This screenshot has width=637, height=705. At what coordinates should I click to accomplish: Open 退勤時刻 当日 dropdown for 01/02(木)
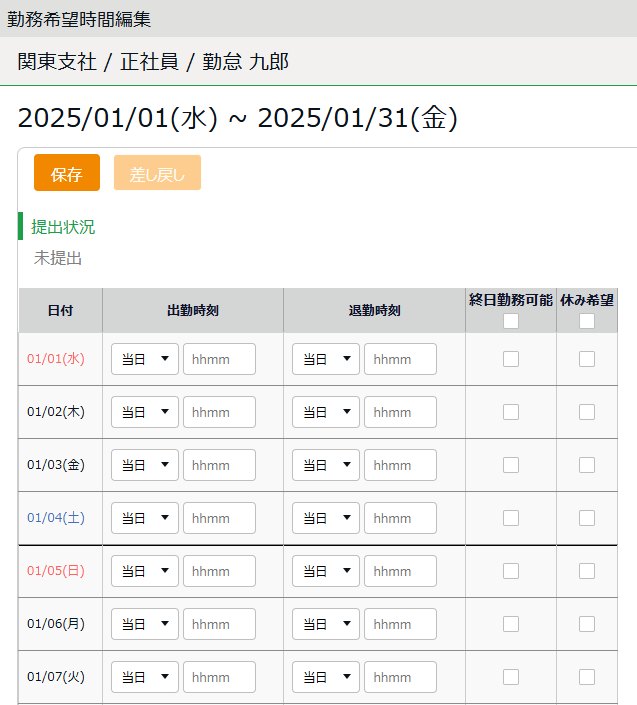326,412
